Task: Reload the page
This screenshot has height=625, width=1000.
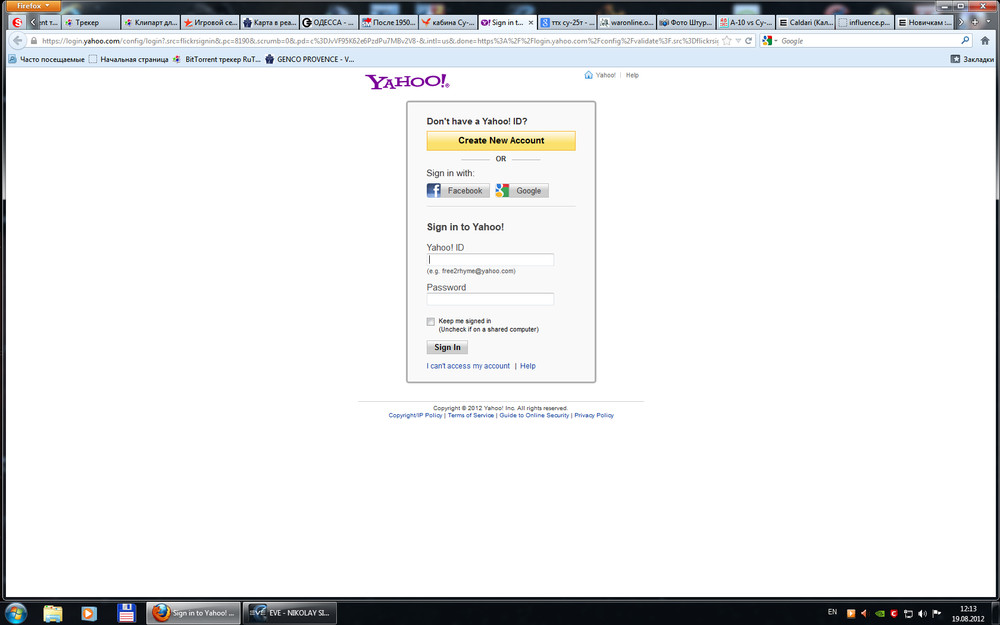Action: pyautogui.click(x=749, y=41)
